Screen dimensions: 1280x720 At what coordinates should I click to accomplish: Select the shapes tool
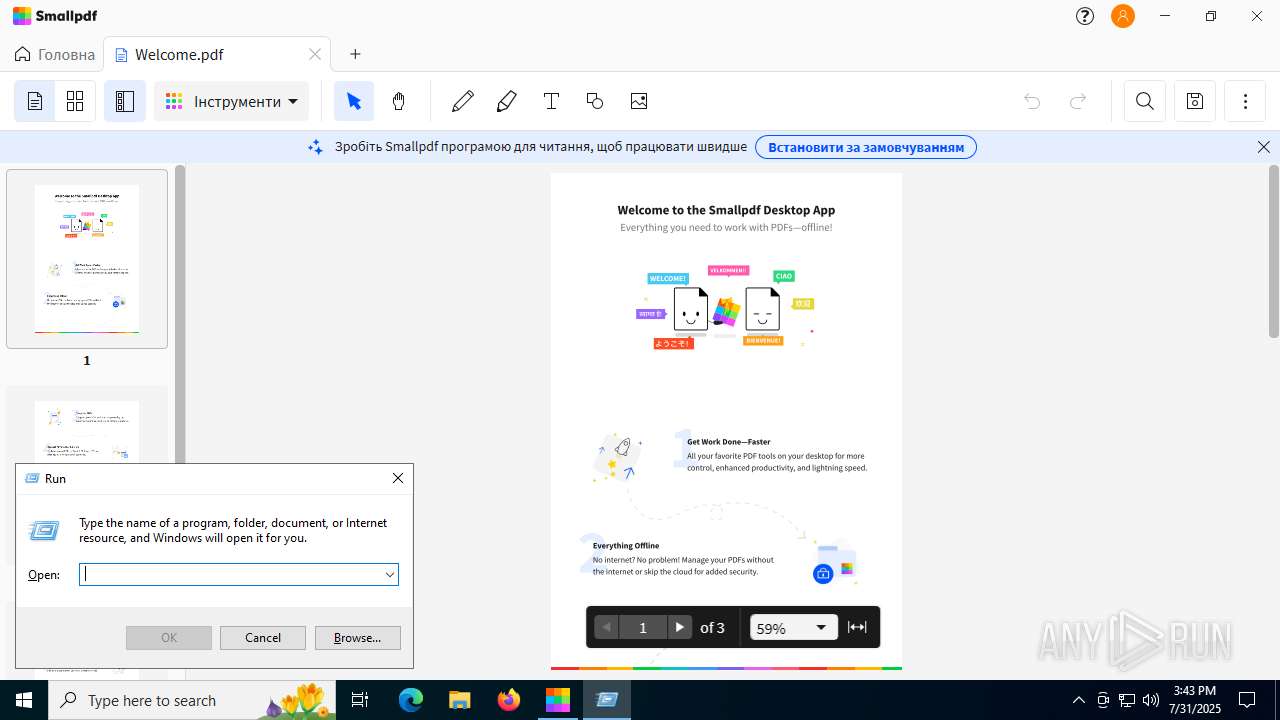(x=595, y=101)
